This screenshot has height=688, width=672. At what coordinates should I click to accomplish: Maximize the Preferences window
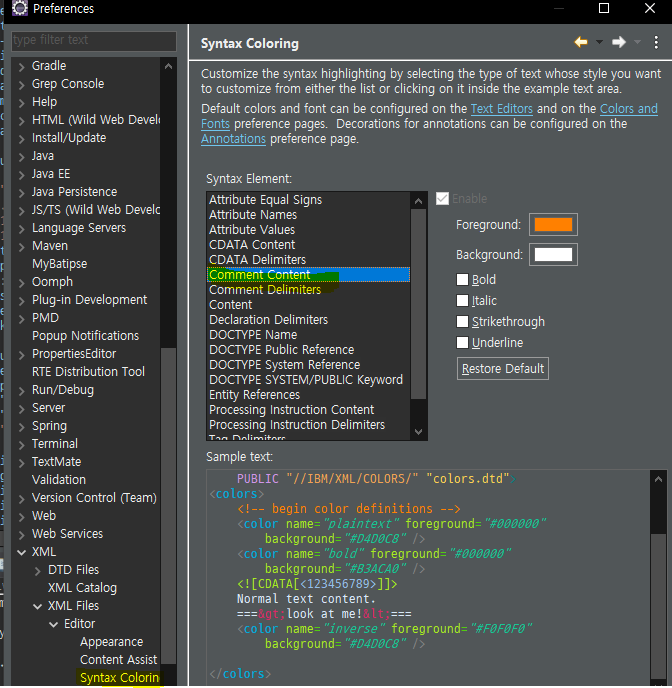604,8
